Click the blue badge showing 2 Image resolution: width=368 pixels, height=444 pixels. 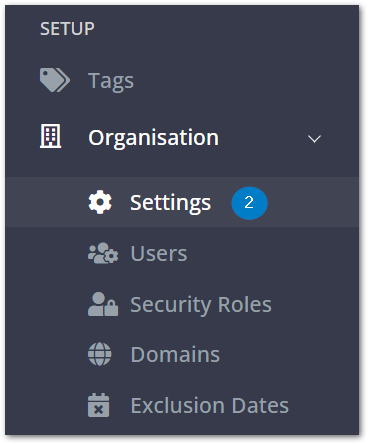point(249,203)
